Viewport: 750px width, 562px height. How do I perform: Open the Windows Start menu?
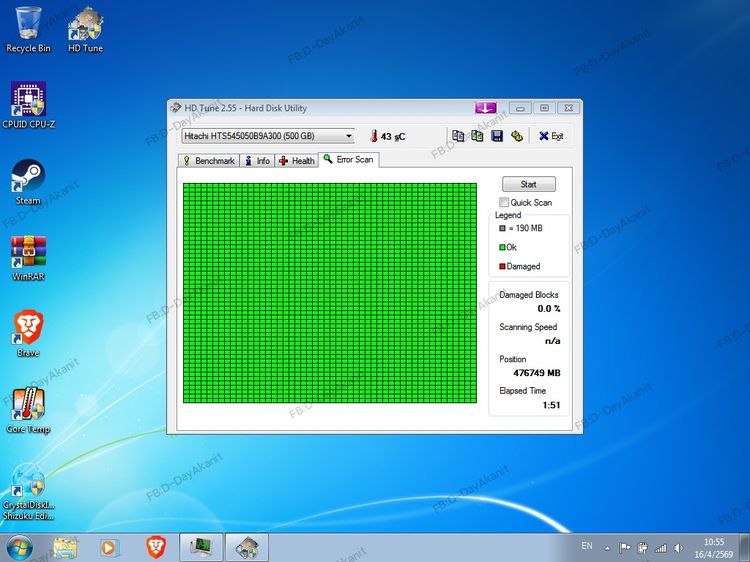(x=18, y=547)
